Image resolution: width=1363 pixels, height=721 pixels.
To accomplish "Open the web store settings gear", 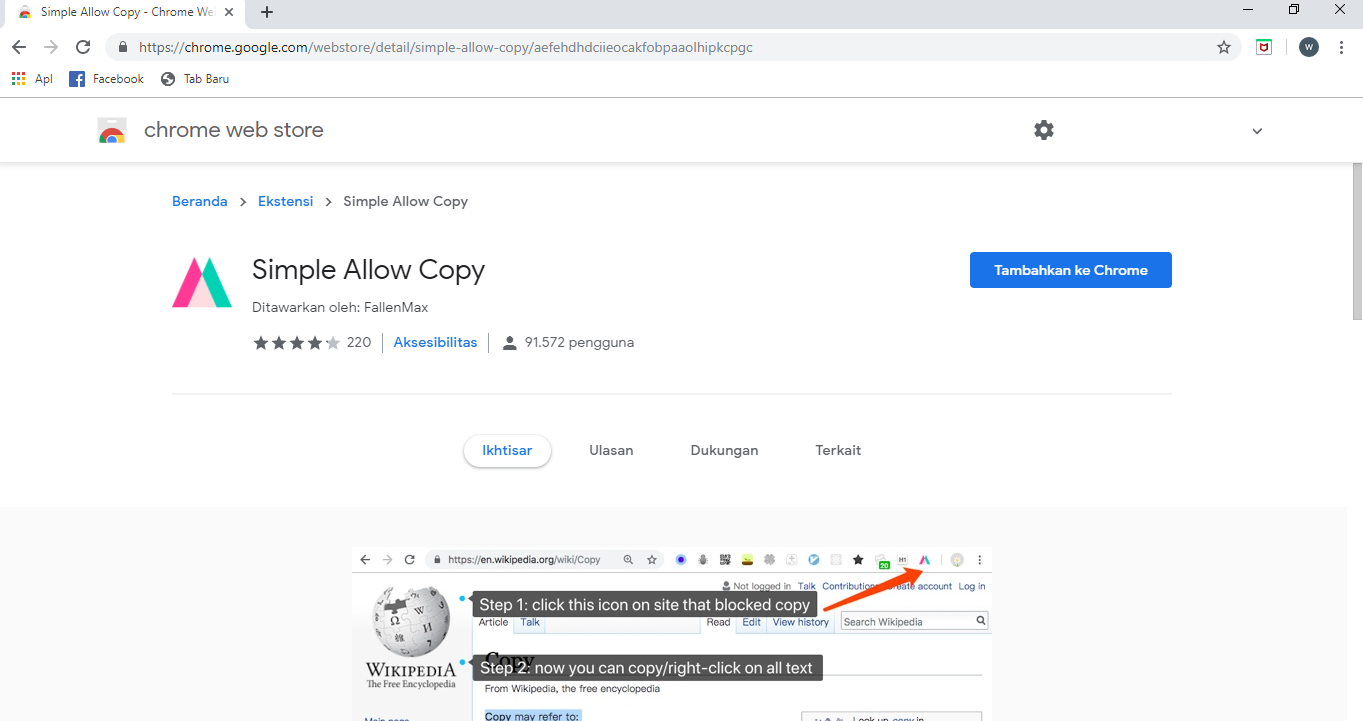I will click(1043, 130).
